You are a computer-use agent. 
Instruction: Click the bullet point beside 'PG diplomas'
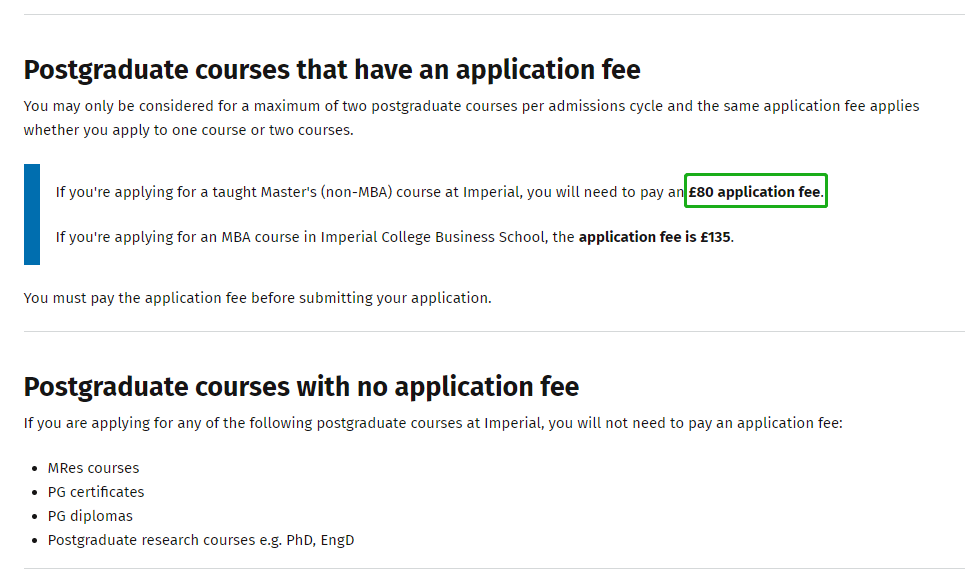33,517
